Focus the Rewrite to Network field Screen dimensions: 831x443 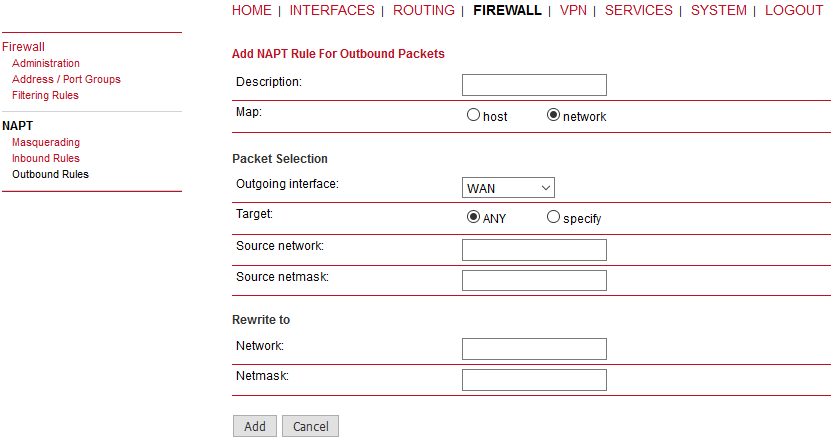[x=534, y=349]
